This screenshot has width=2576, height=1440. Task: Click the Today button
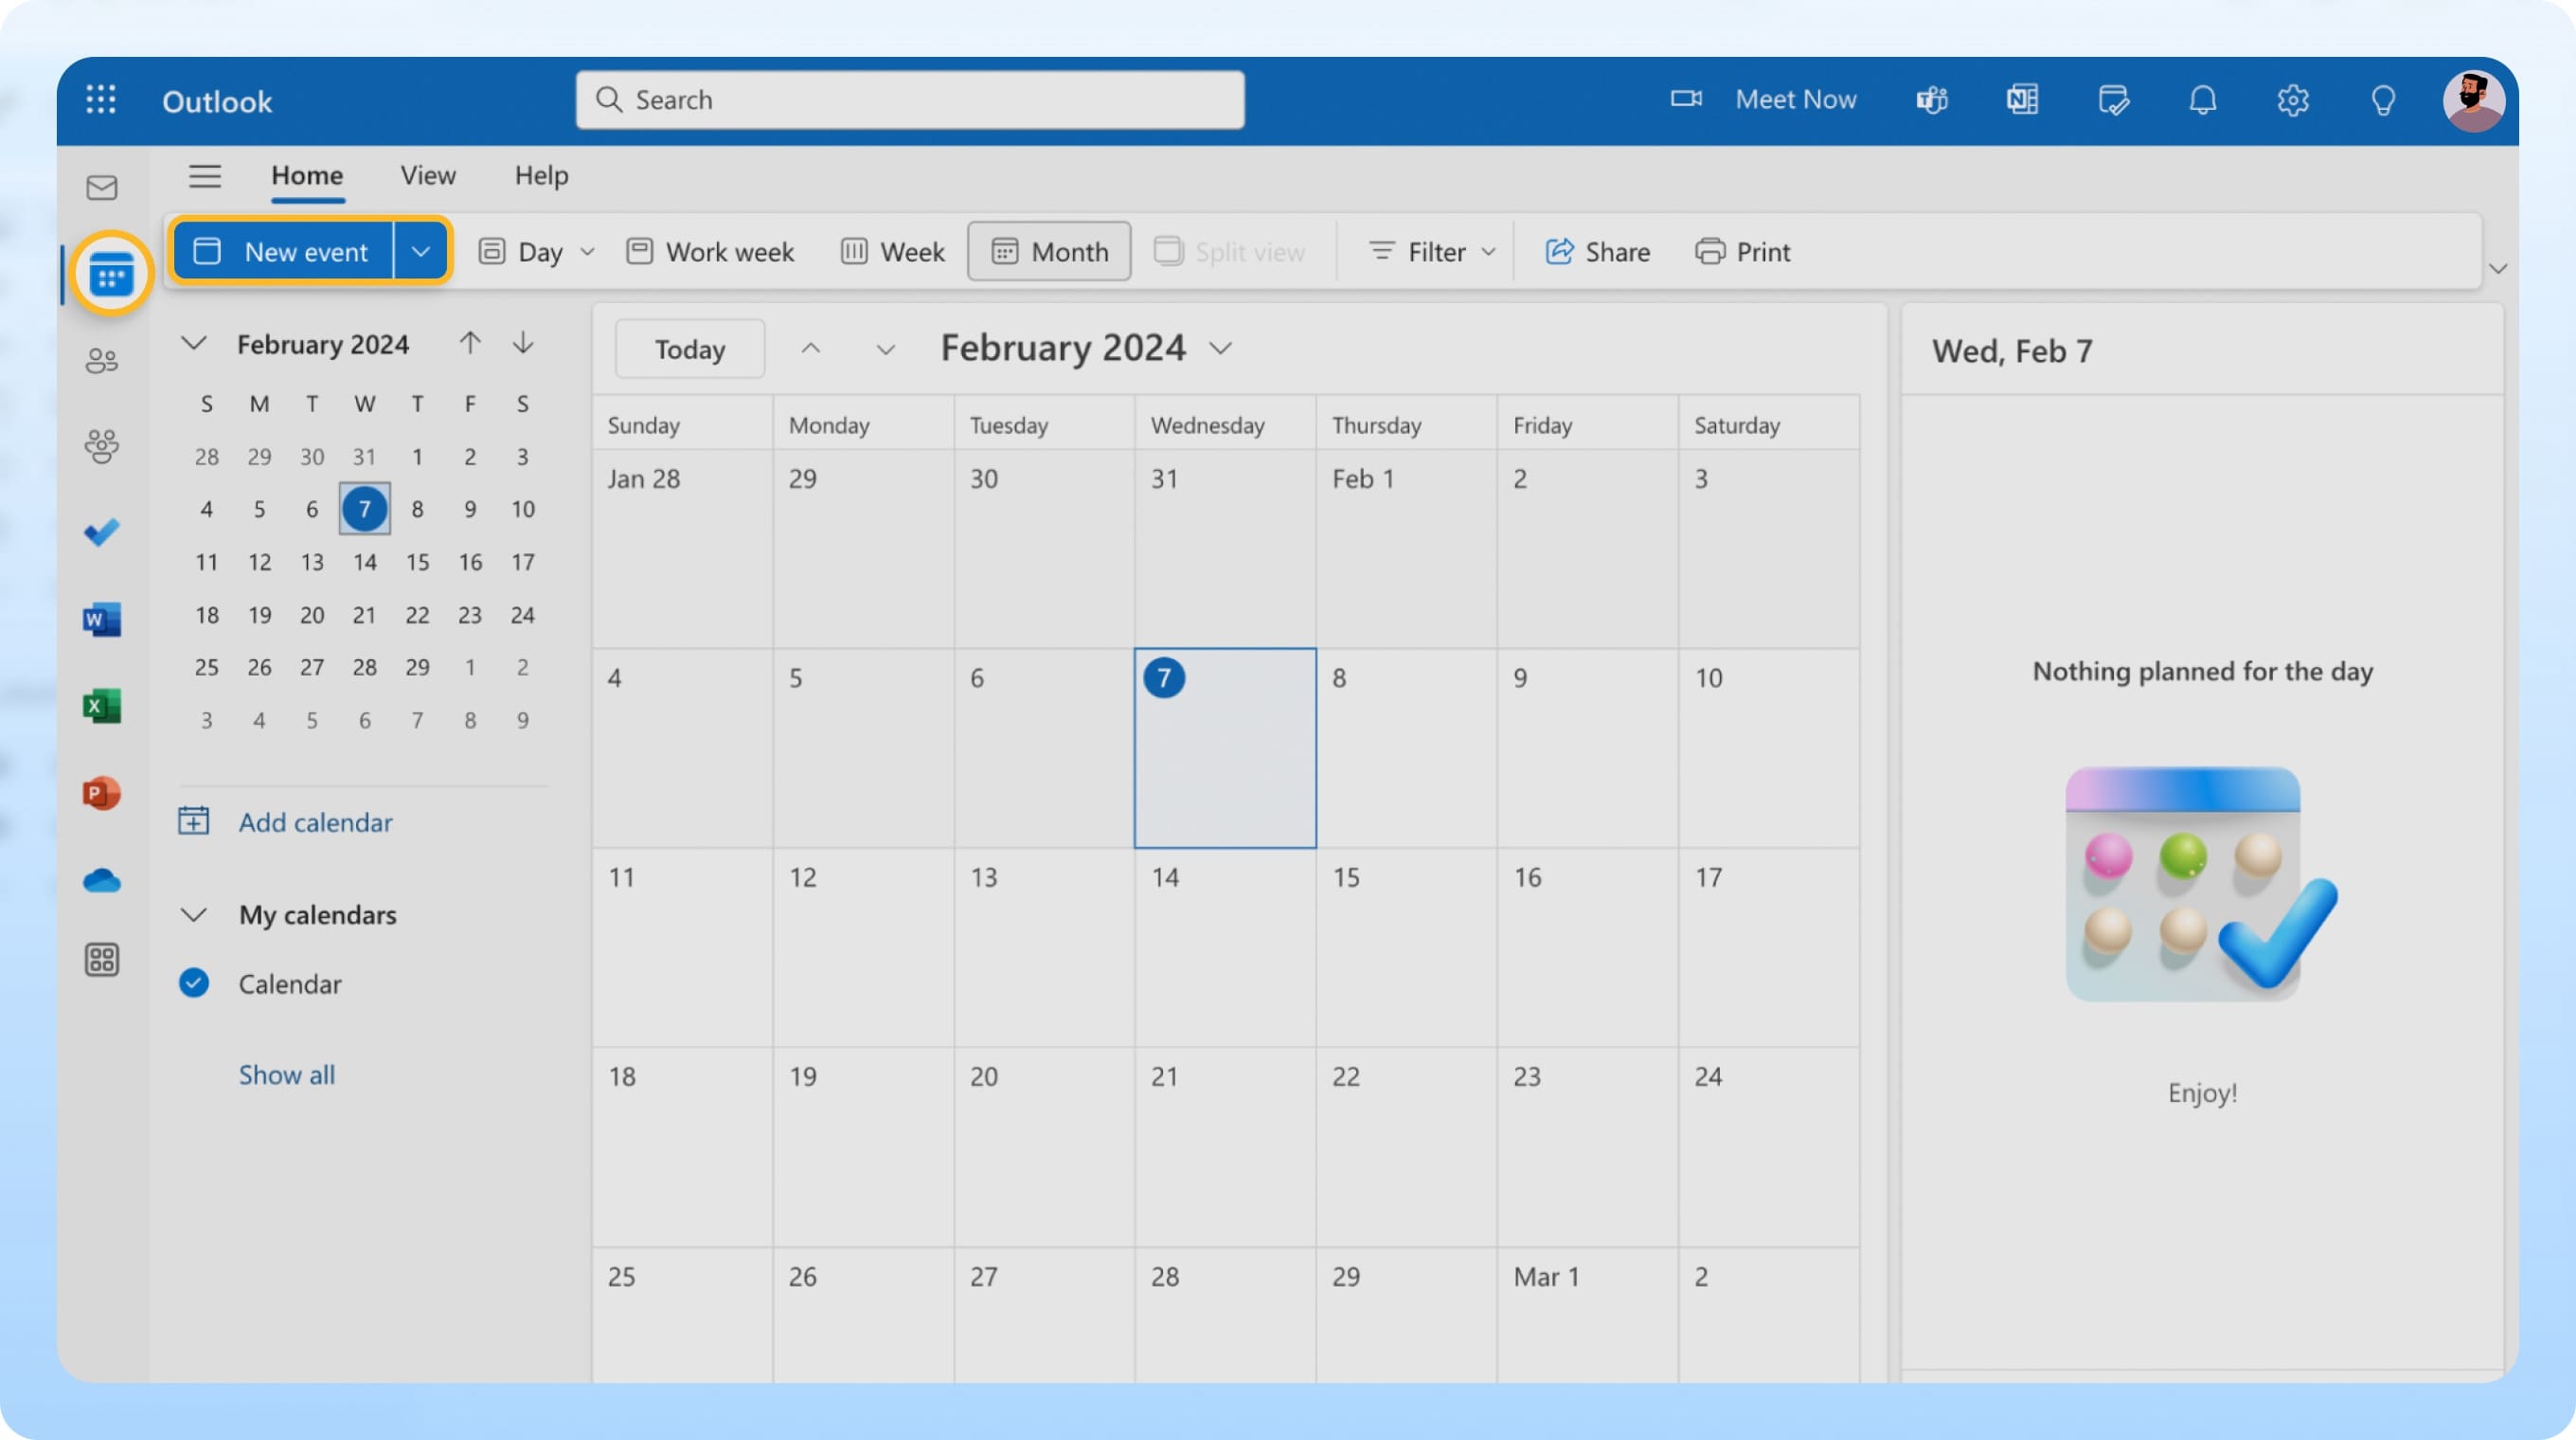[690, 349]
